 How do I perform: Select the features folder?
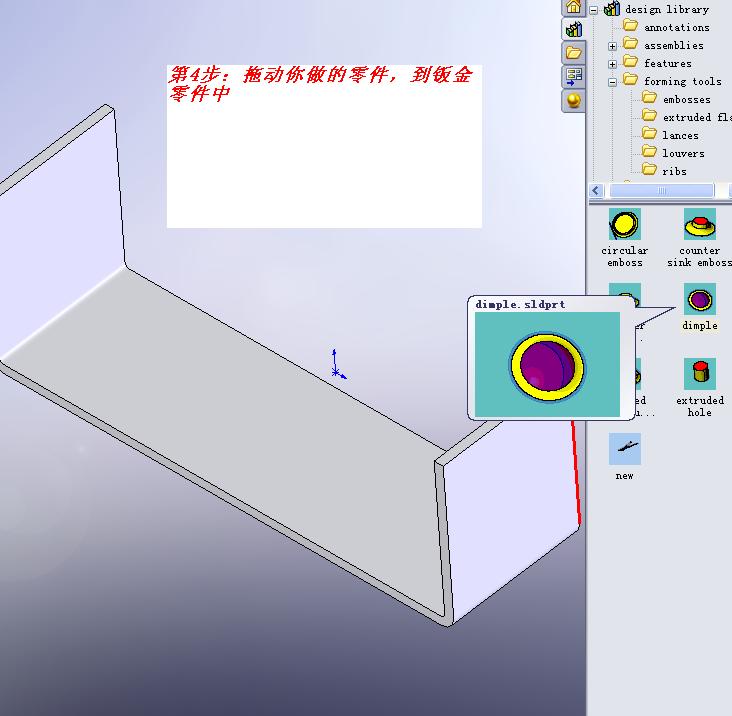coord(668,63)
